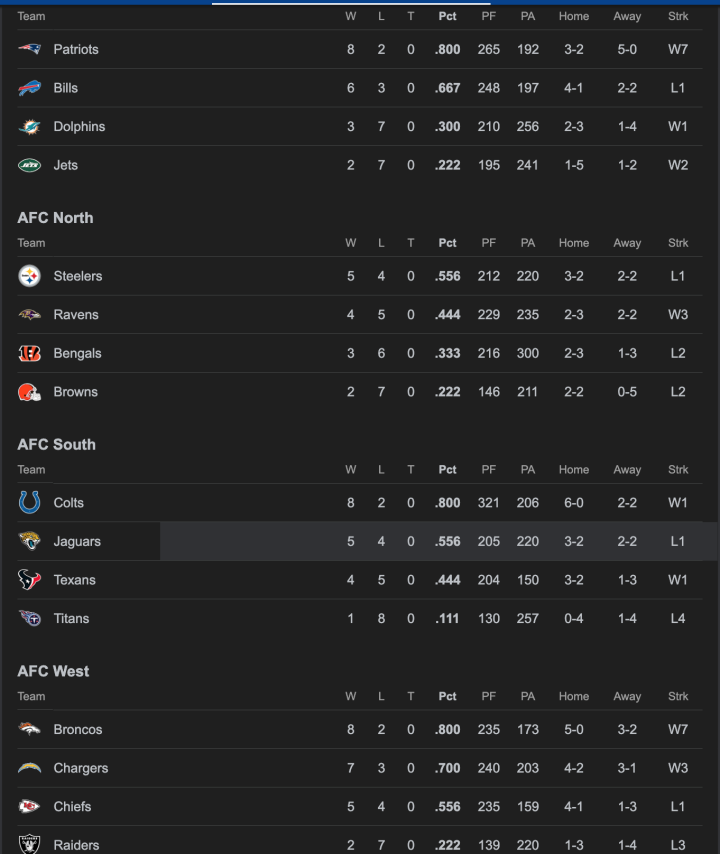Click the Patriots team logo
The width and height of the screenshot is (720, 854).
pyautogui.click(x=30, y=49)
